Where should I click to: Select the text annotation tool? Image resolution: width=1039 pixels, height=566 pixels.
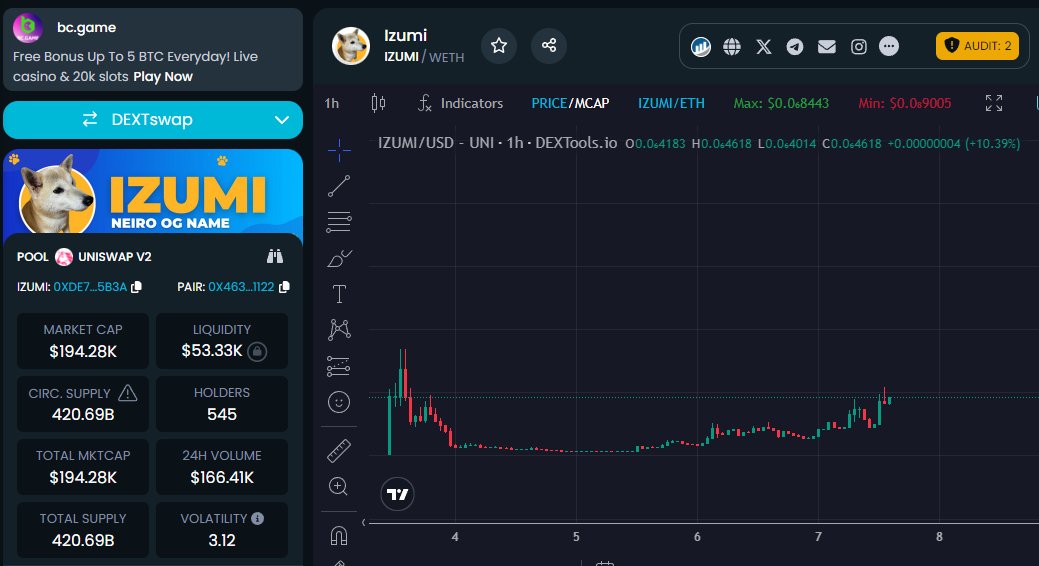click(x=339, y=294)
